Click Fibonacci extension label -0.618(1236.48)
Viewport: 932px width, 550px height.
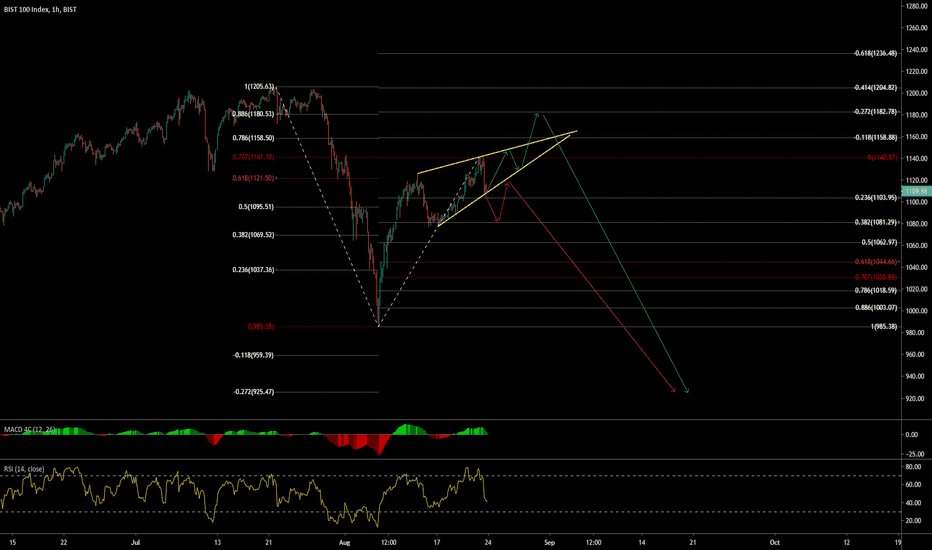pos(876,54)
